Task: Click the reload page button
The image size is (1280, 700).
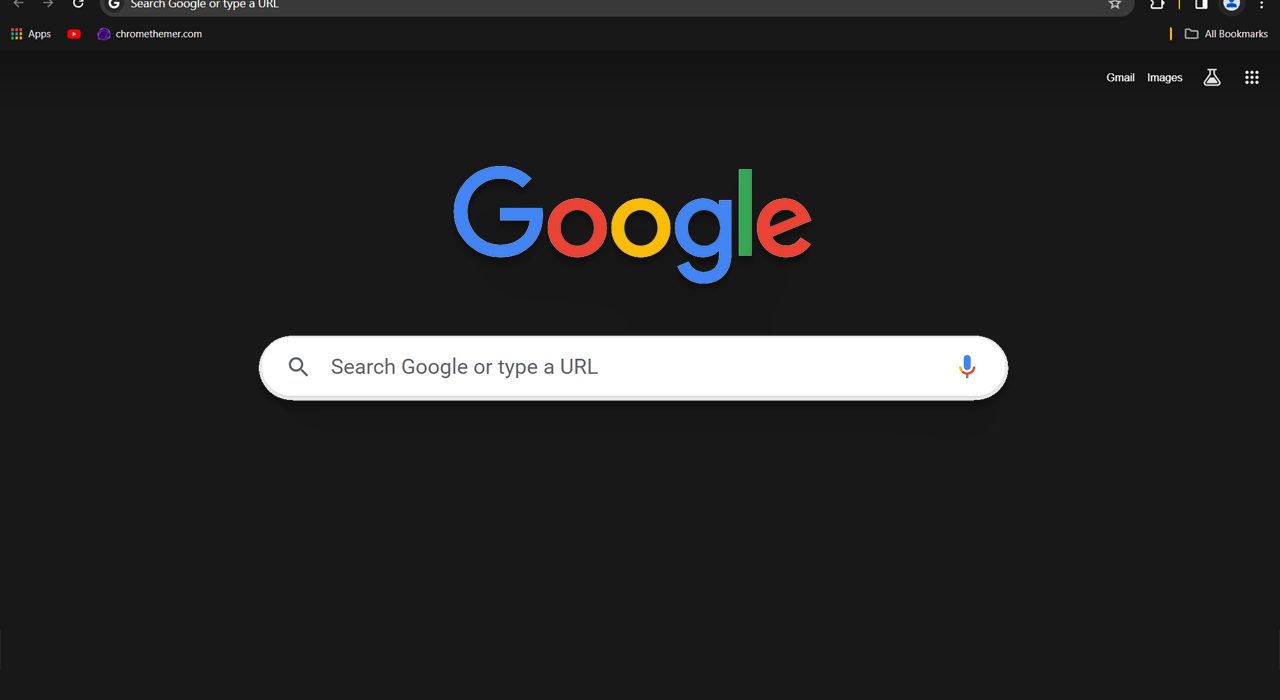Action: point(78,4)
